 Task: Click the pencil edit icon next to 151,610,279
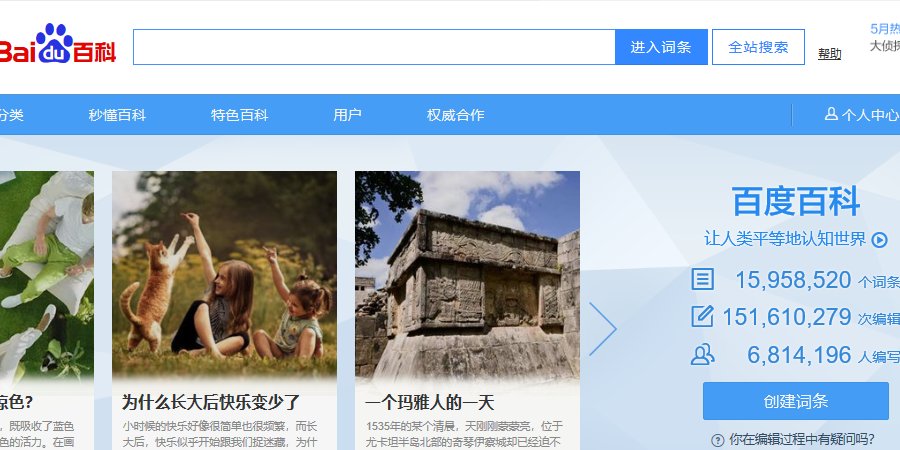coord(702,316)
